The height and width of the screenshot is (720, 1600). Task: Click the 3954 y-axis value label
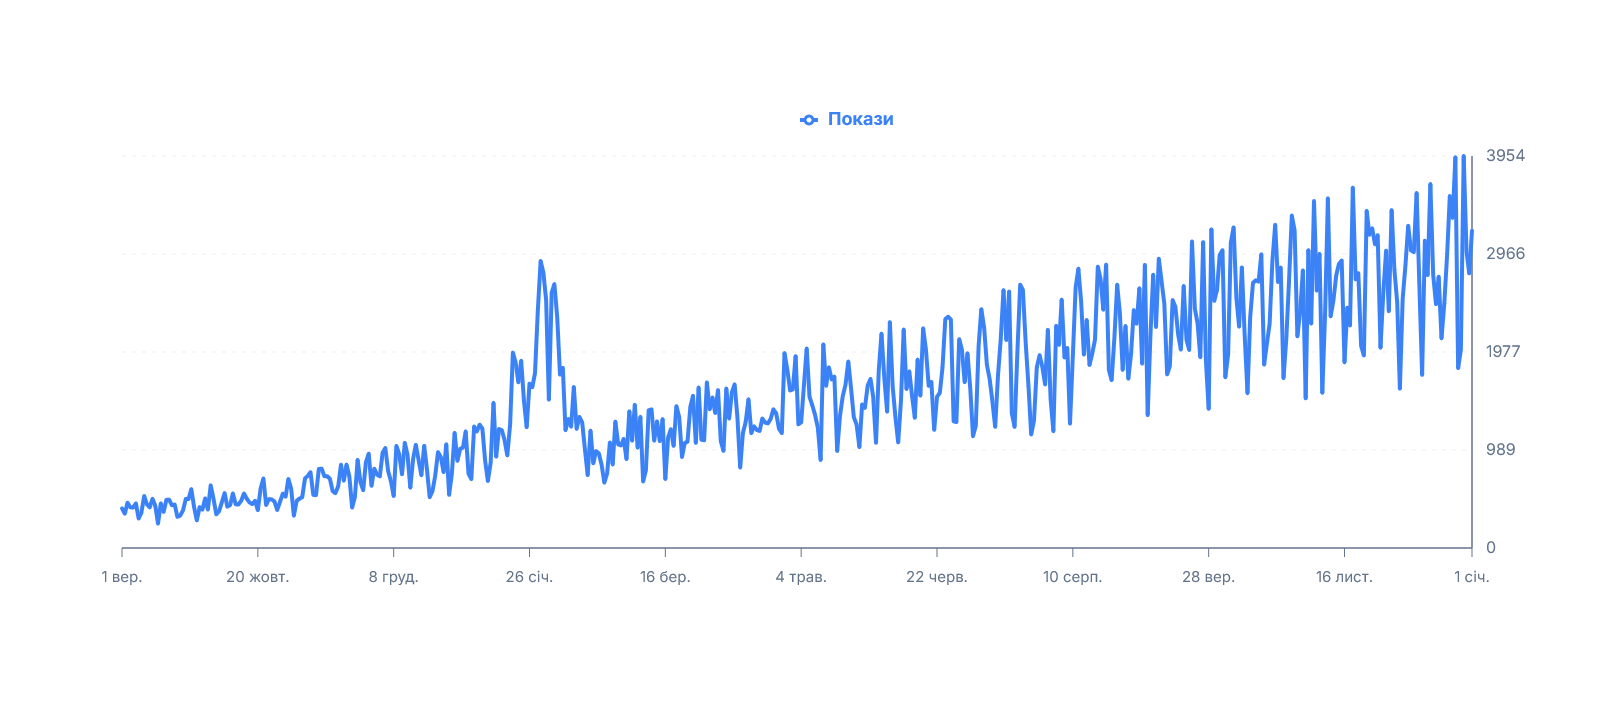coord(1505,156)
